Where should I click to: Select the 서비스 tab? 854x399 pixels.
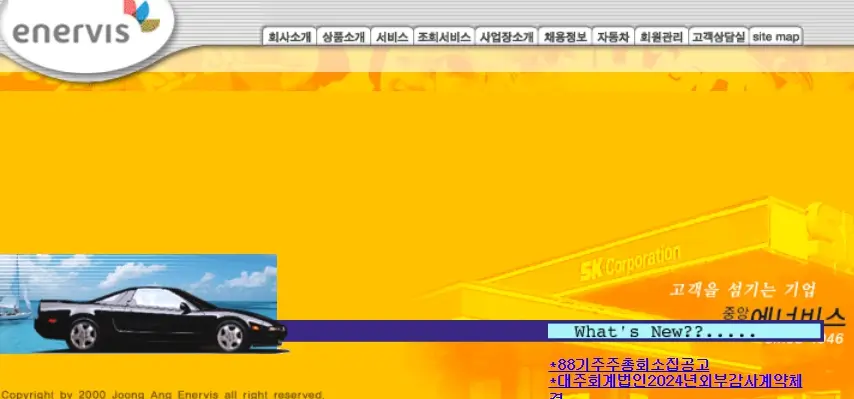(392, 36)
